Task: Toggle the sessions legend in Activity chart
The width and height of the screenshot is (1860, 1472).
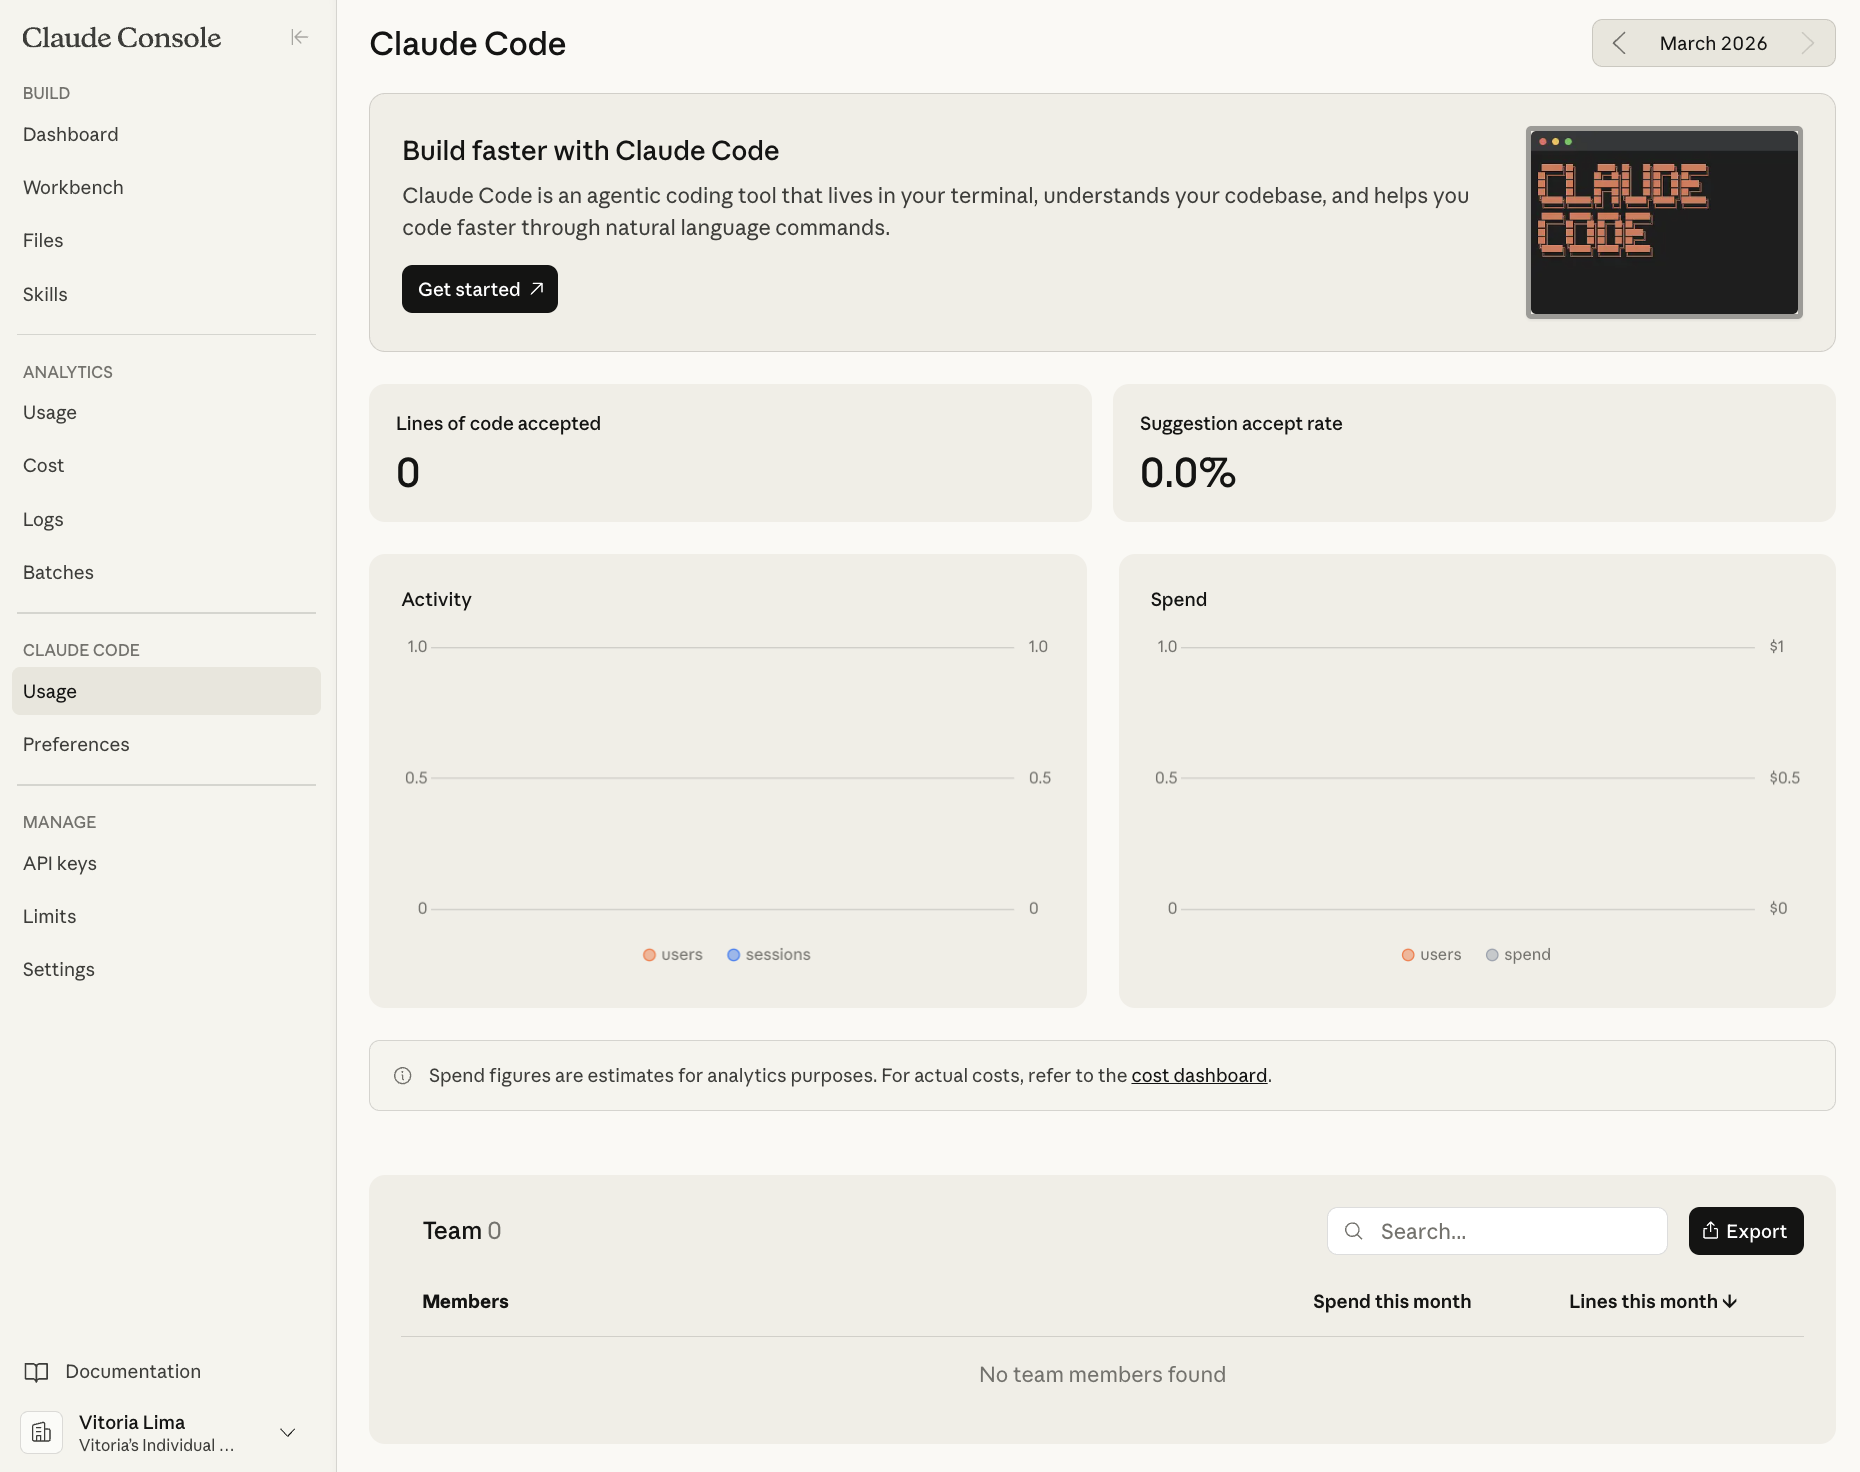Action: (768, 954)
